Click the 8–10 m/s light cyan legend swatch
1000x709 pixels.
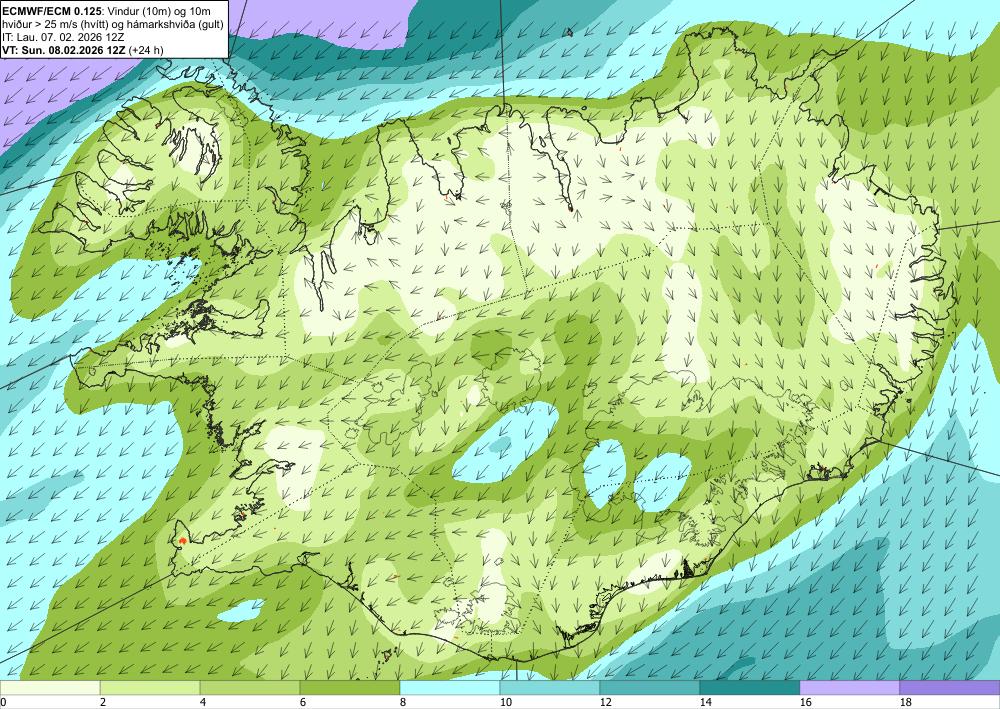(x=450, y=687)
